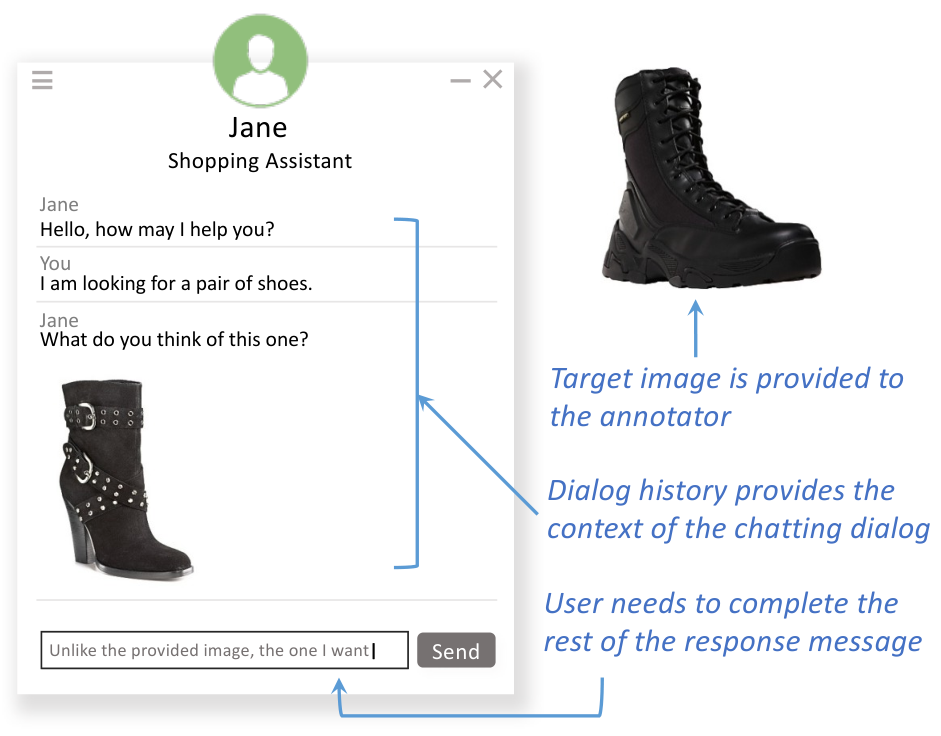Image resolution: width=941 pixels, height=736 pixels.
Task: Click the 'What do you think of this one?' message
Action: pos(174,340)
